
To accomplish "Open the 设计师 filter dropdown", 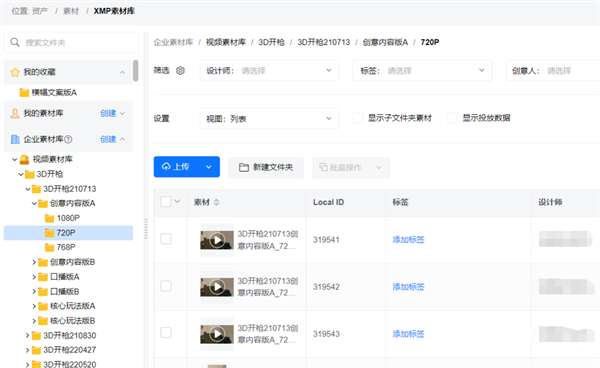I will (269, 70).
